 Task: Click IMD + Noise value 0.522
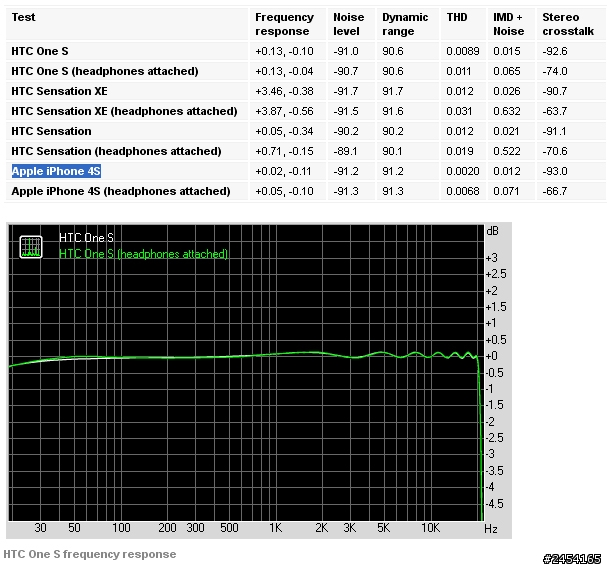coord(507,151)
